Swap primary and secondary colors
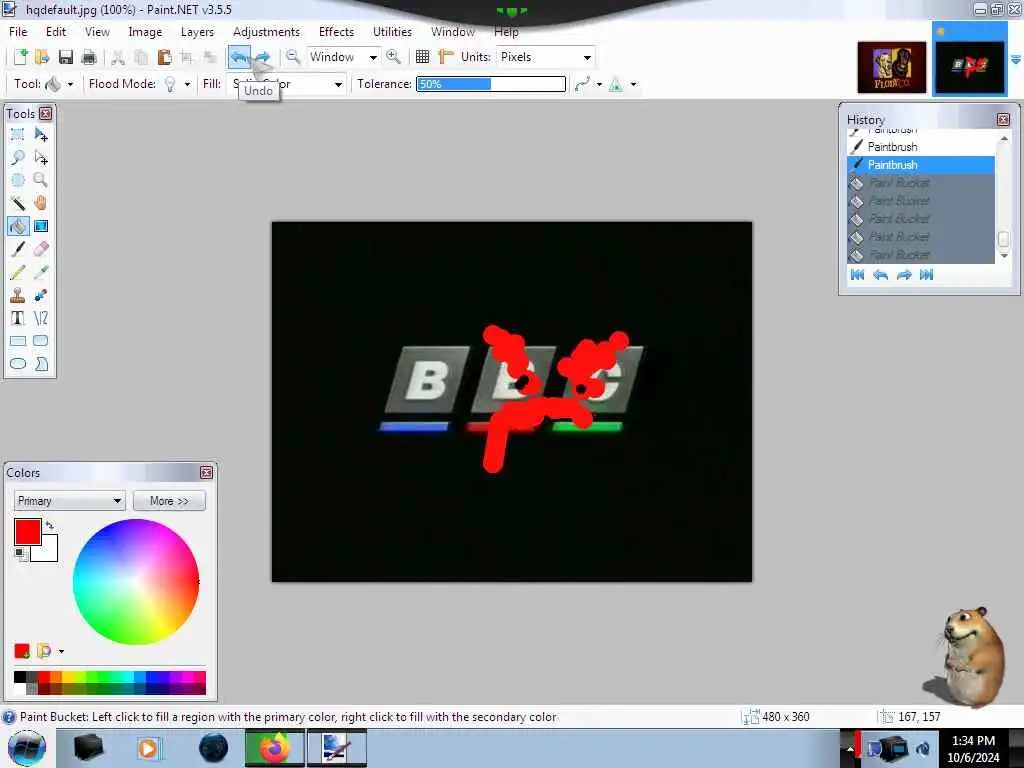 [x=50, y=525]
